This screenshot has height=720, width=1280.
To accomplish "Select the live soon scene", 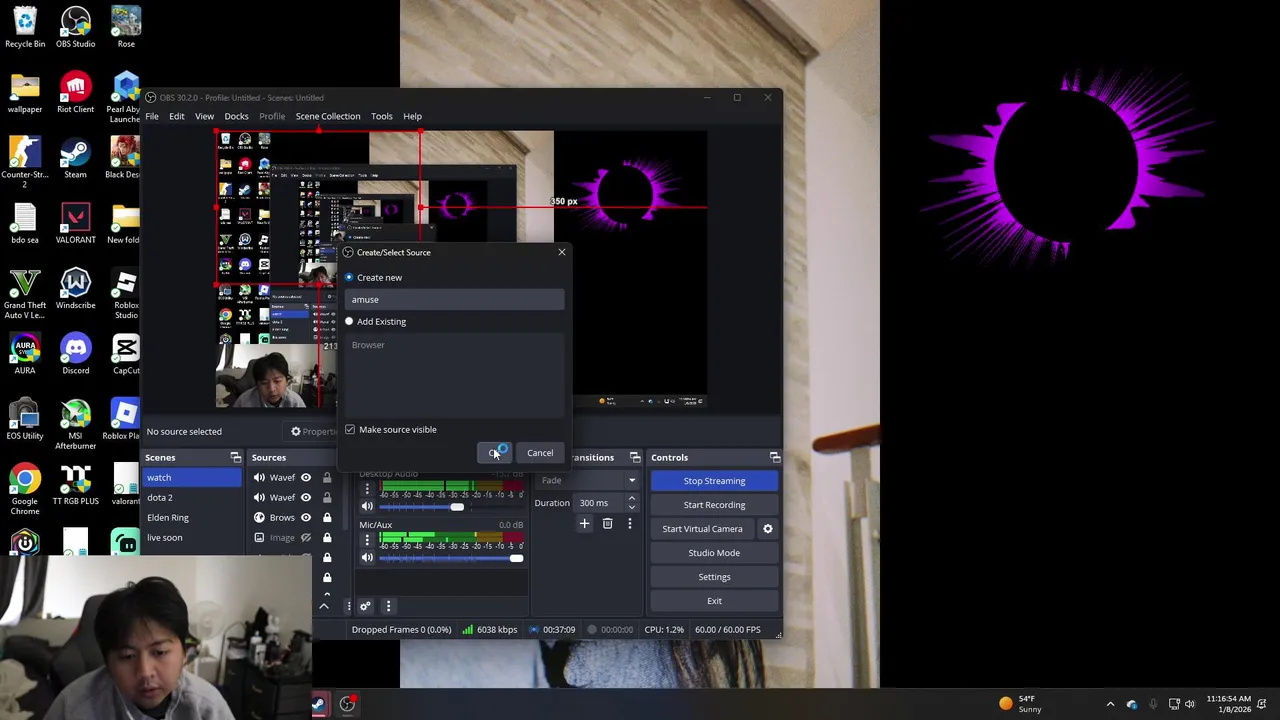I will pyautogui.click(x=192, y=537).
